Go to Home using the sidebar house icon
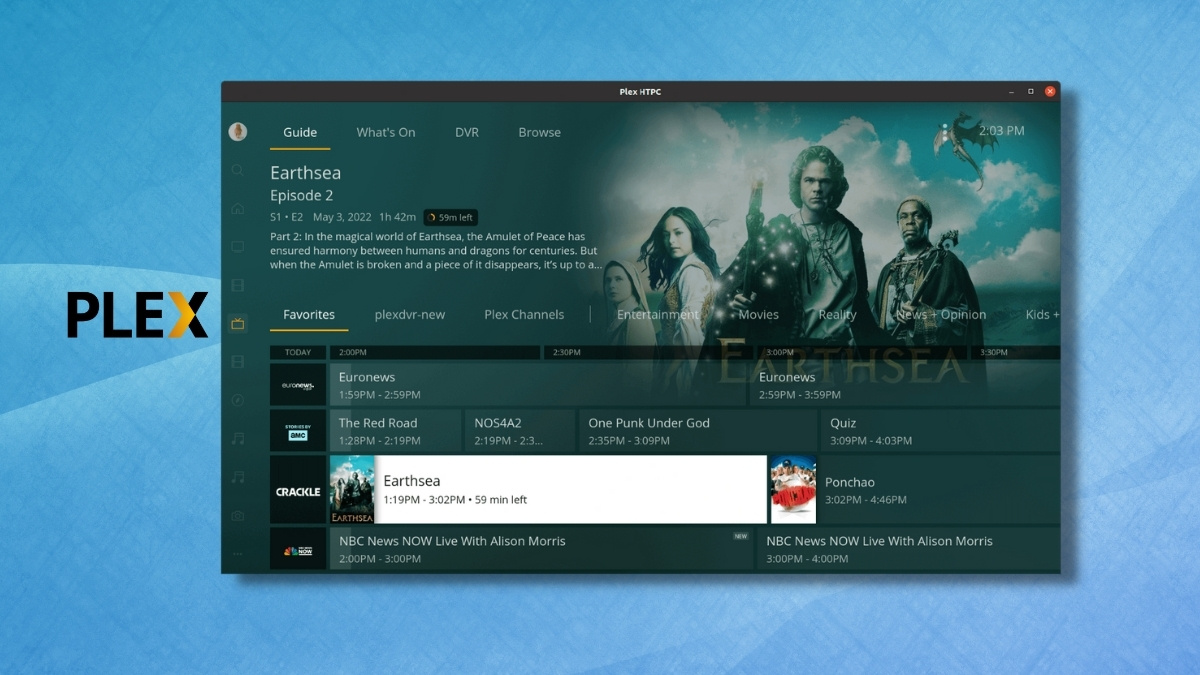 pyautogui.click(x=237, y=208)
